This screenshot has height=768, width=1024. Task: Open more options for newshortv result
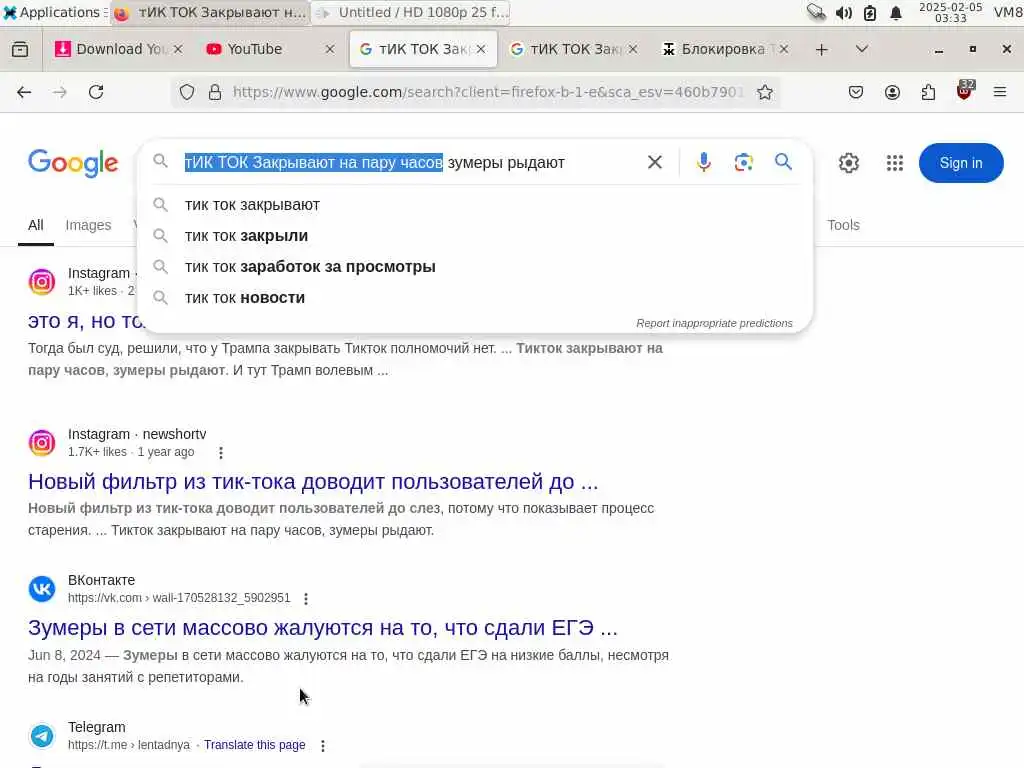pos(221,453)
